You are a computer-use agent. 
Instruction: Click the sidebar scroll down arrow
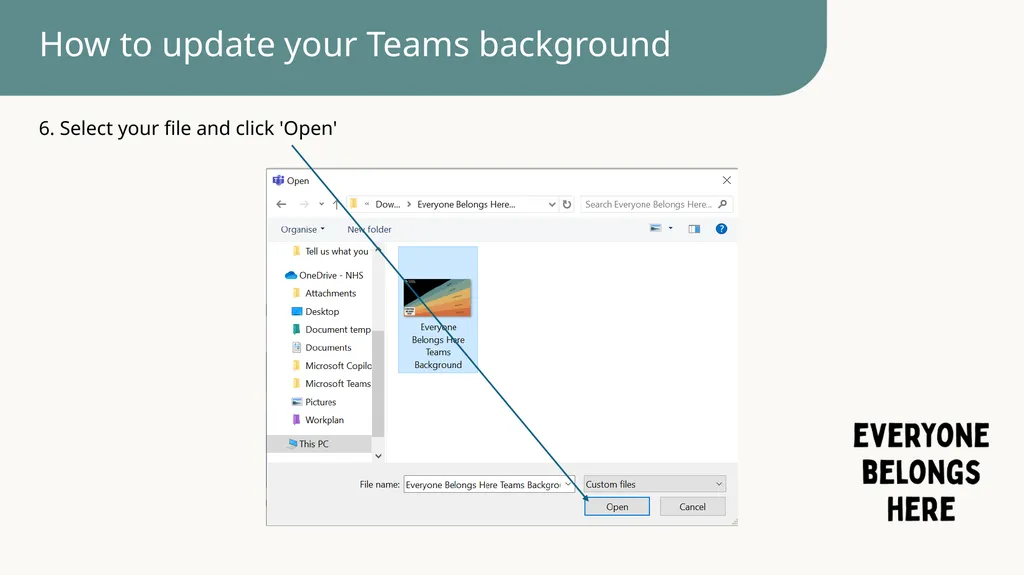tap(378, 456)
